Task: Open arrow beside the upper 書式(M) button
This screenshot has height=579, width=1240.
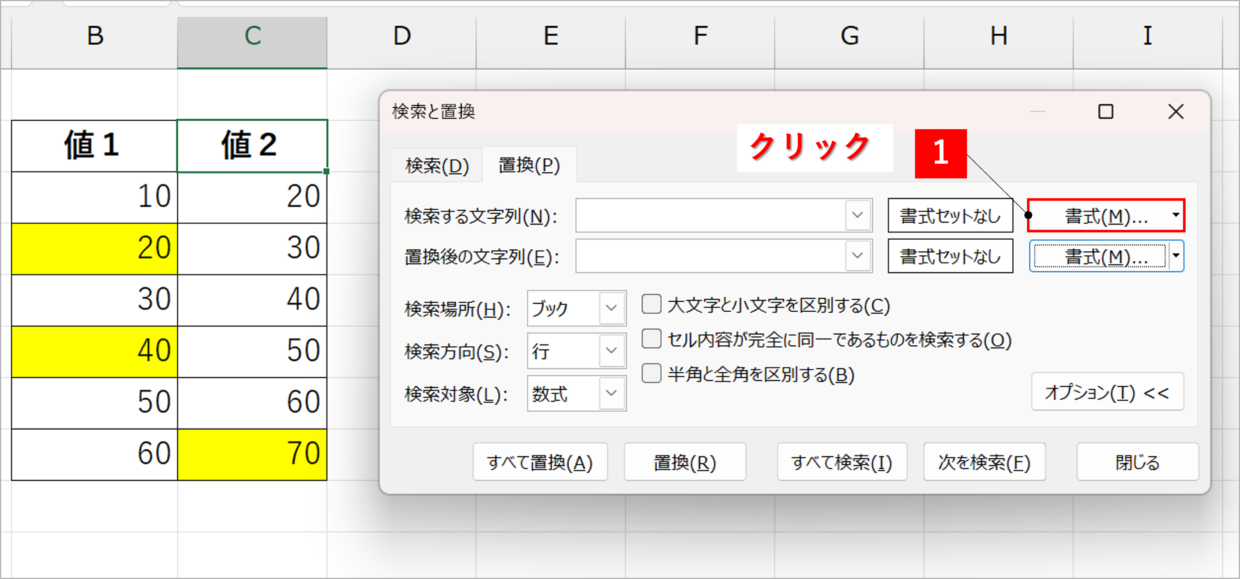Action: pyautogui.click(x=1176, y=215)
